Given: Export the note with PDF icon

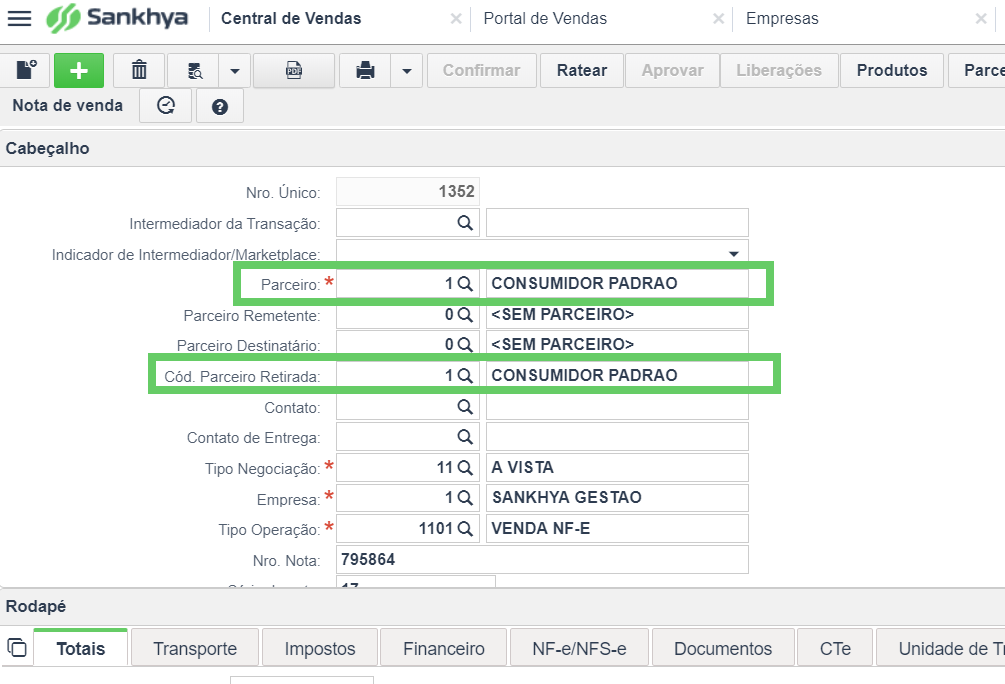Looking at the screenshot, I should coord(294,70).
